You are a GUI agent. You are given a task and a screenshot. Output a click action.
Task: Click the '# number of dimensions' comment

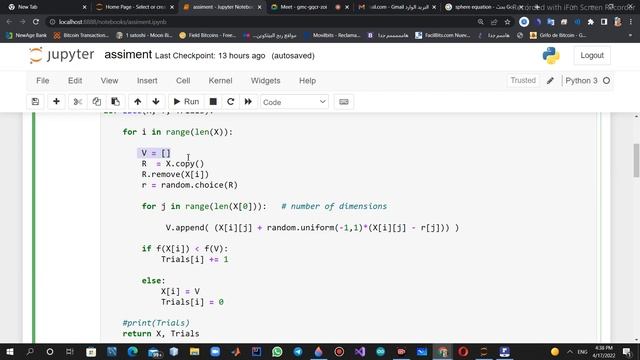click(334, 206)
